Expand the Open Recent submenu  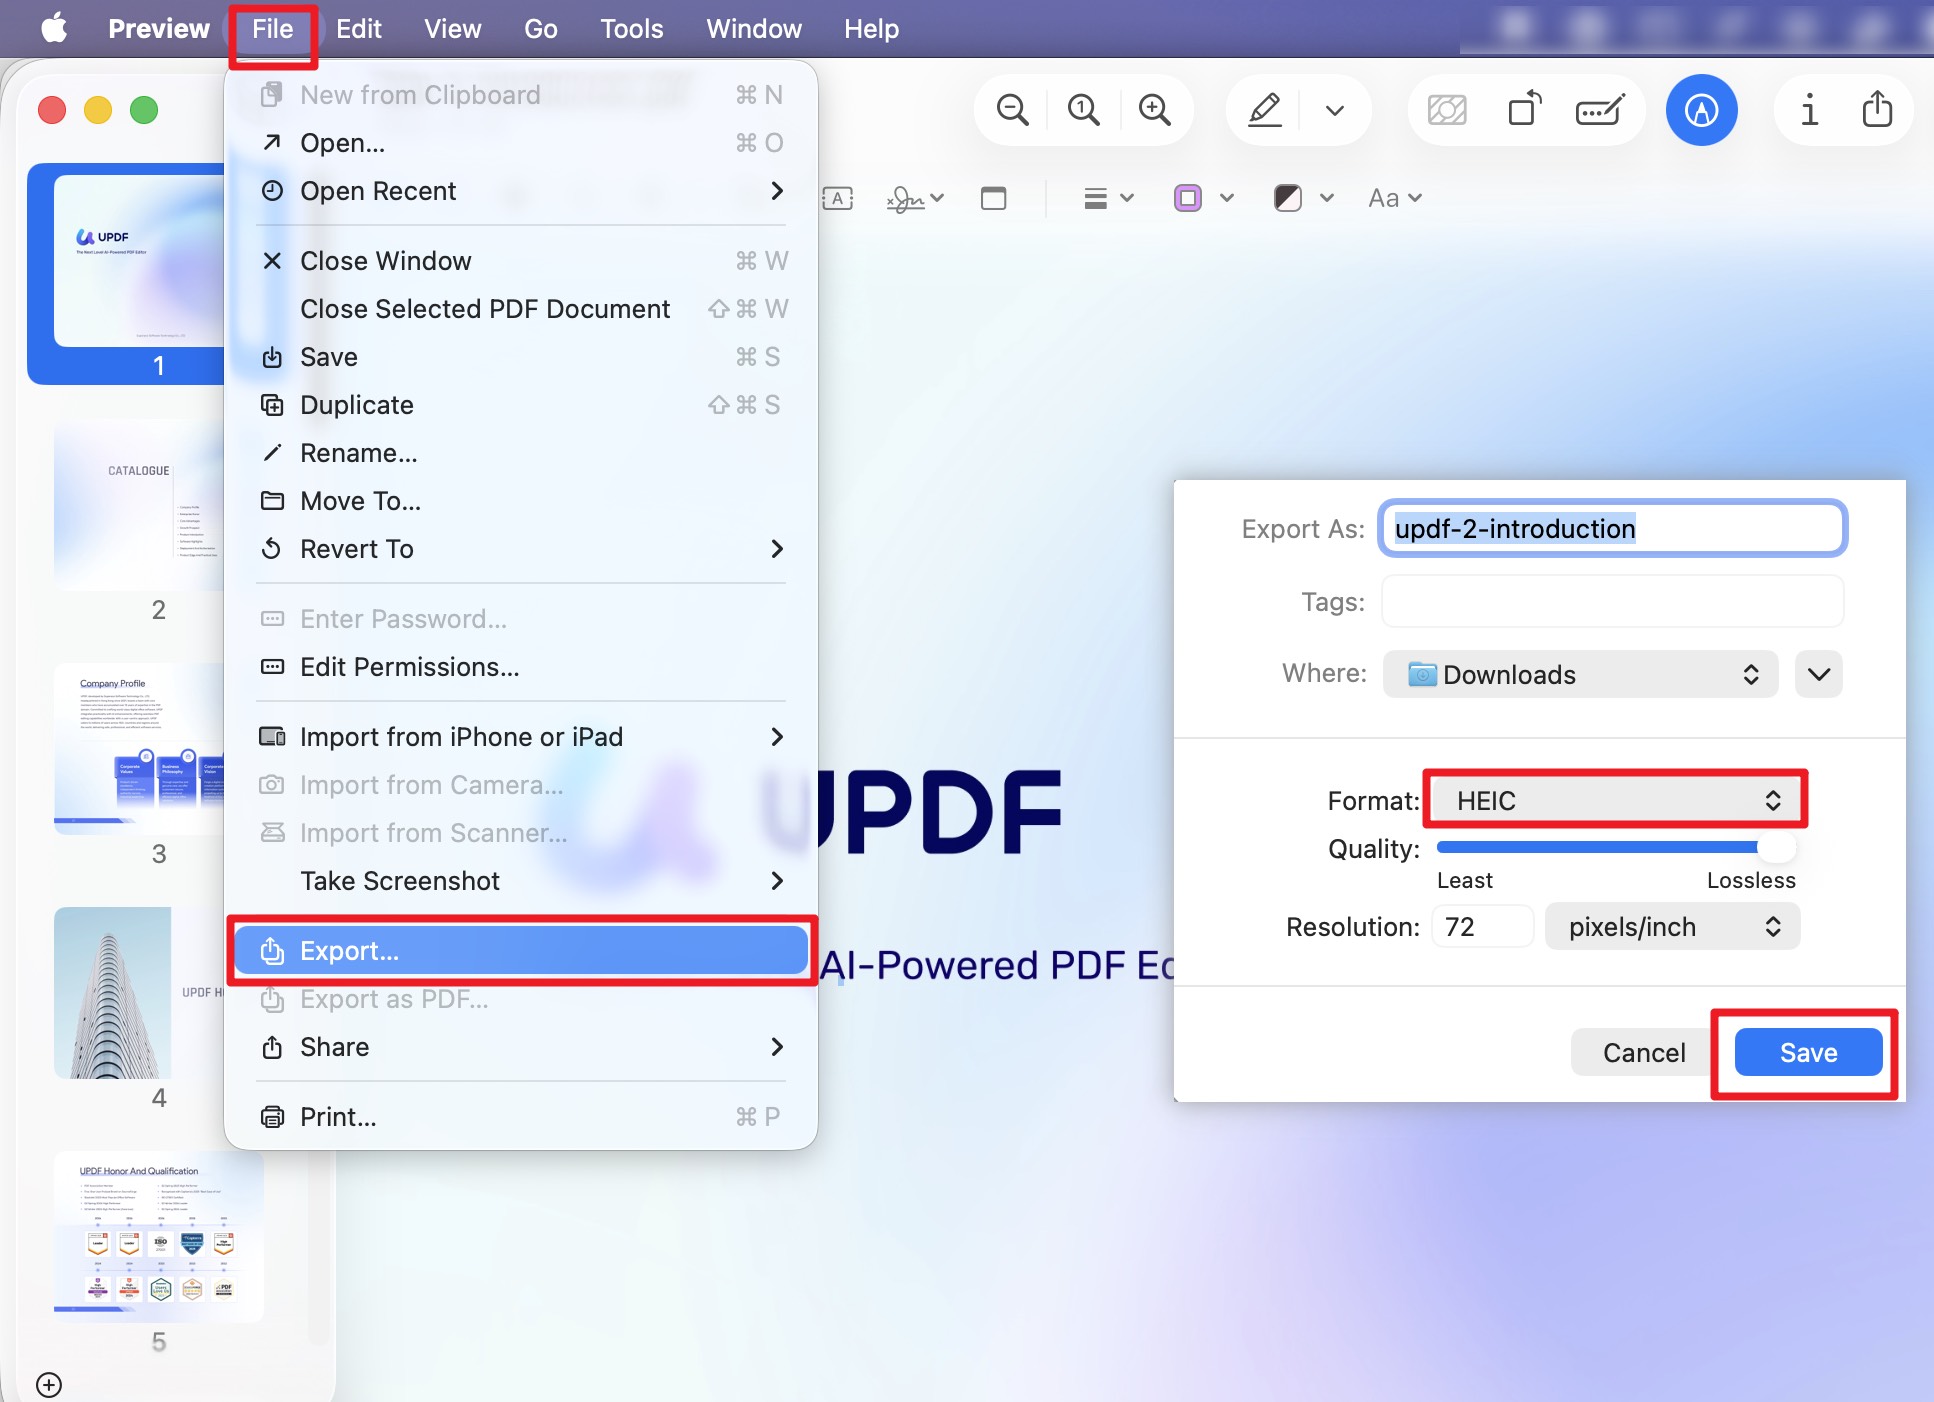(520, 191)
